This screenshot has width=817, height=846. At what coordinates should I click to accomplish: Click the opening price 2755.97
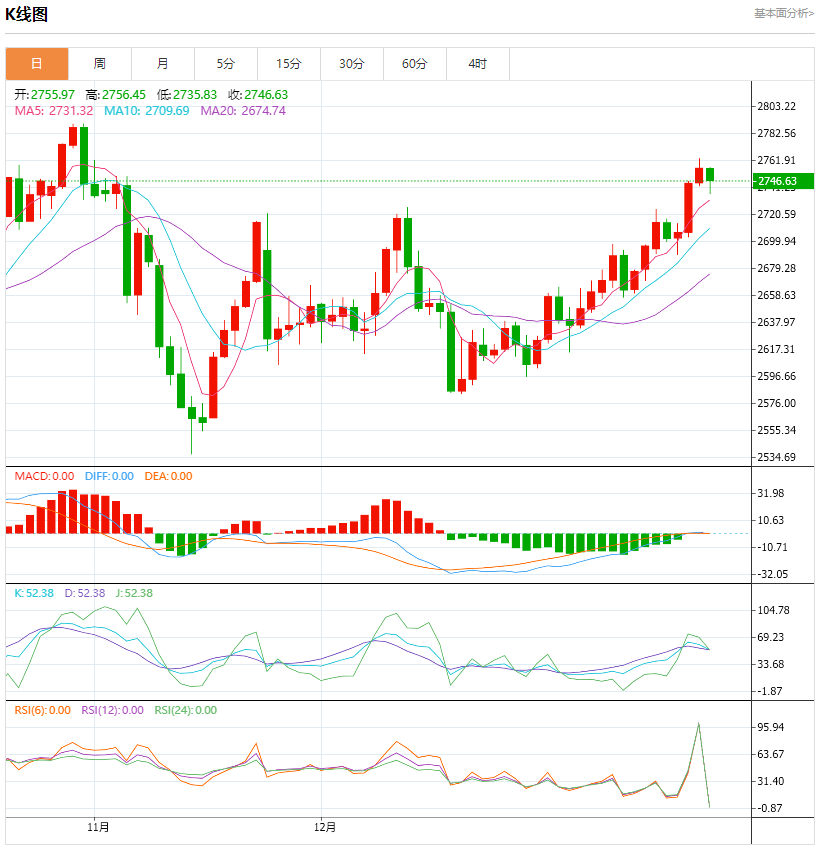[x=52, y=94]
